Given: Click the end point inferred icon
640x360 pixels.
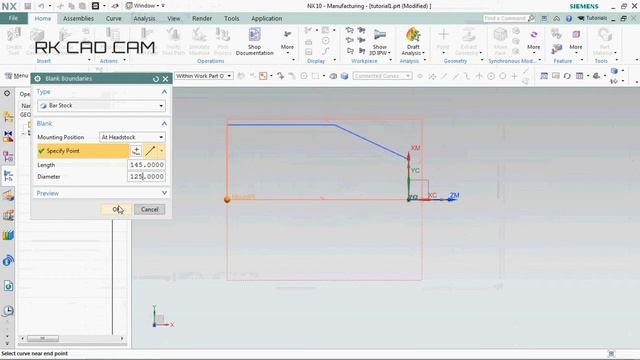Looking at the screenshot, I should [150, 151].
